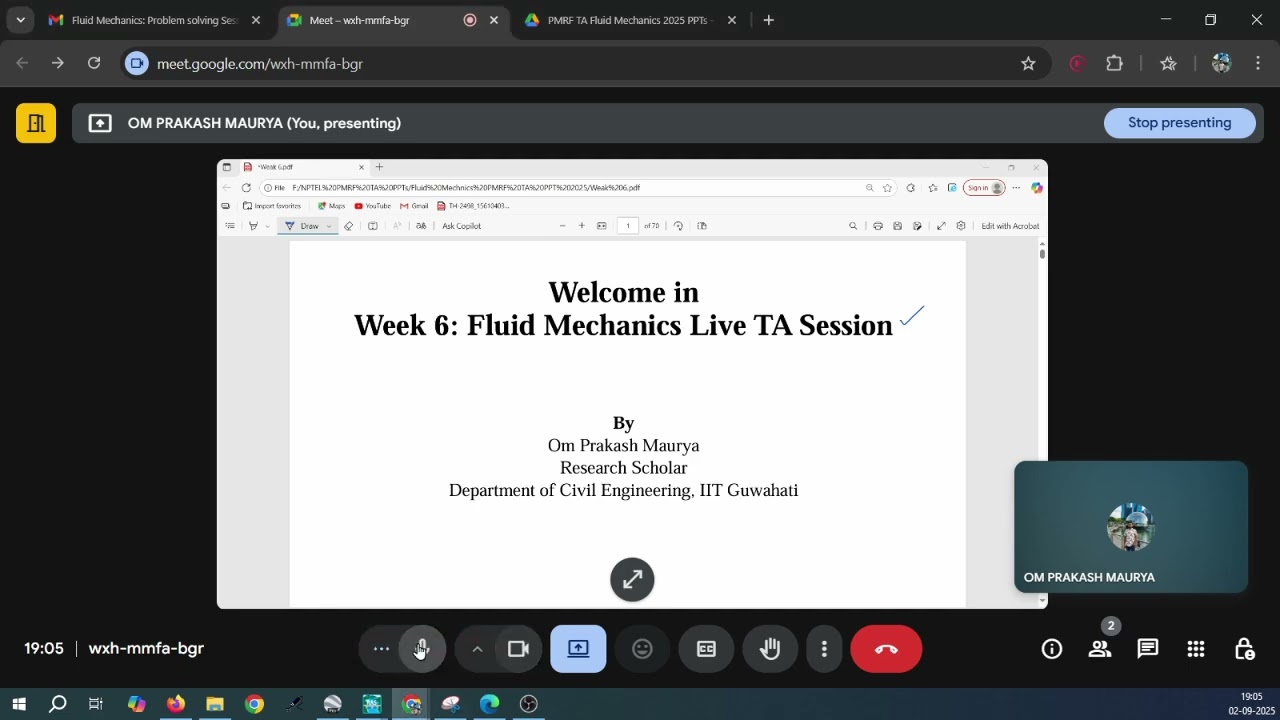Screen dimensions: 1280x720
Task: Click Ask Copilot in shared PDF toolbar
Action: point(462,226)
